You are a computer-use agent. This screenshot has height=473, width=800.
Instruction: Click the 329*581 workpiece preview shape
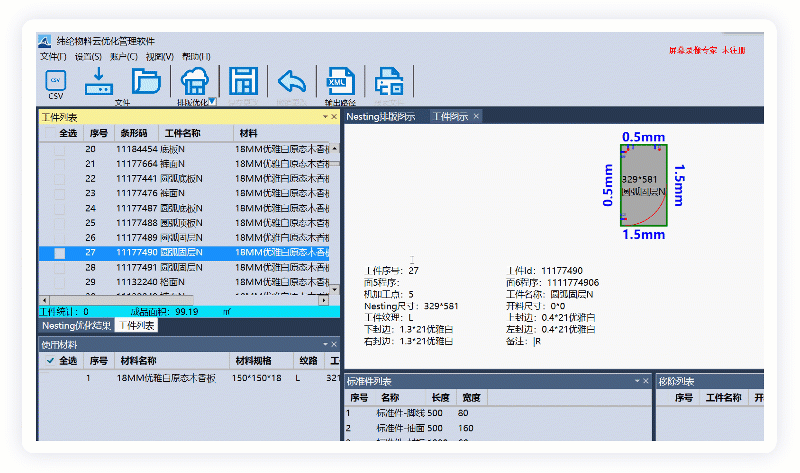coord(643,184)
